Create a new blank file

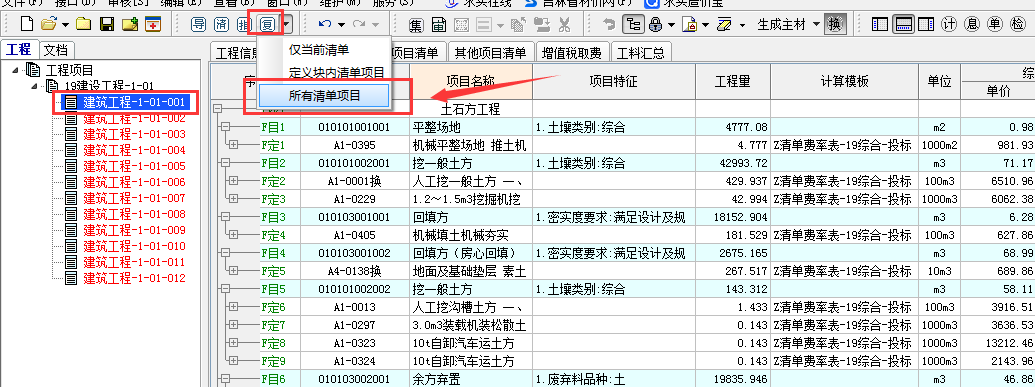click(26, 25)
